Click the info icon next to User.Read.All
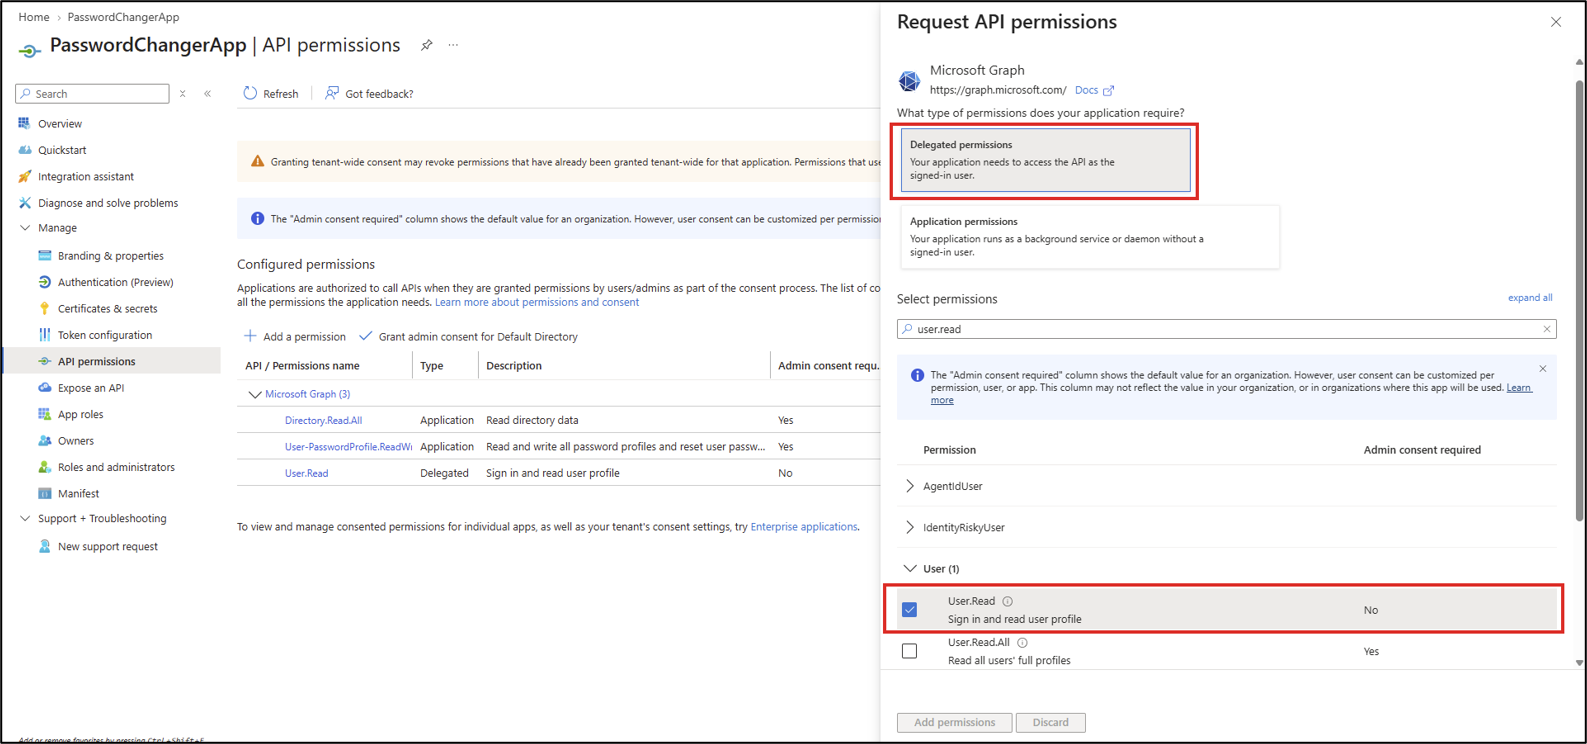This screenshot has height=744, width=1587. (1022, 643)
